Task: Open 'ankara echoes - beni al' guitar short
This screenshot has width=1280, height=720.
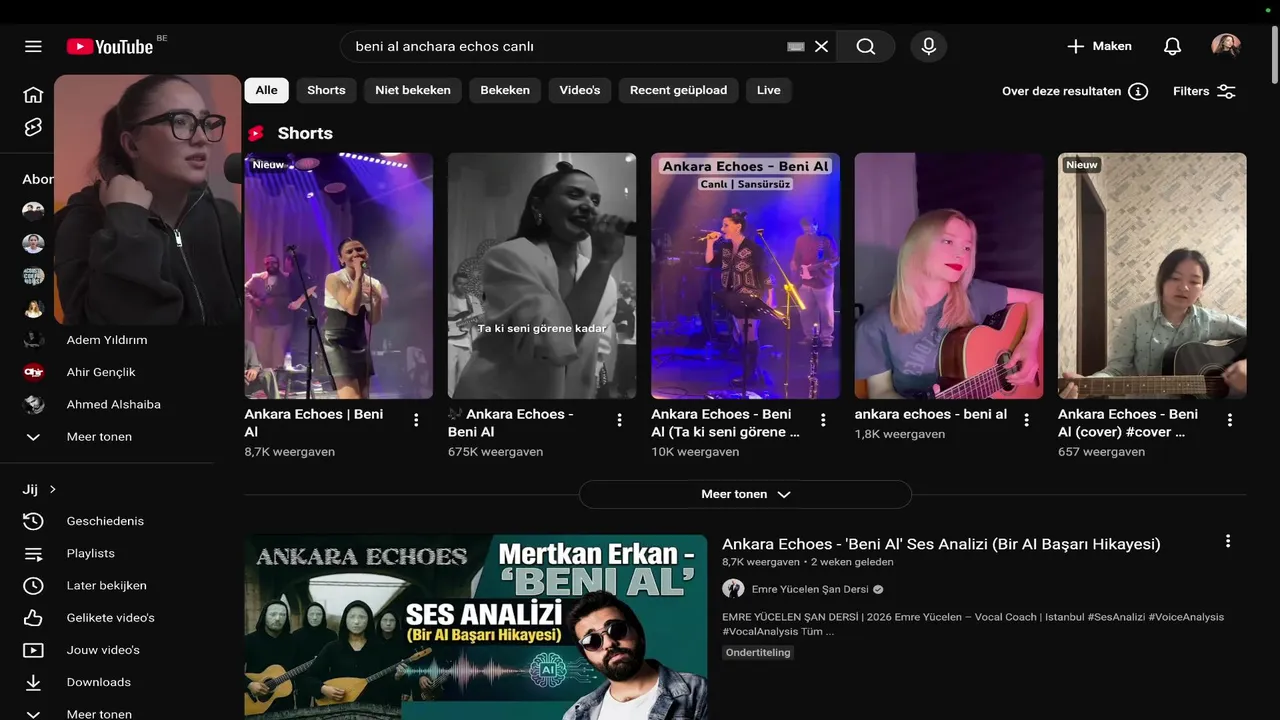Action: pos(949,276)
